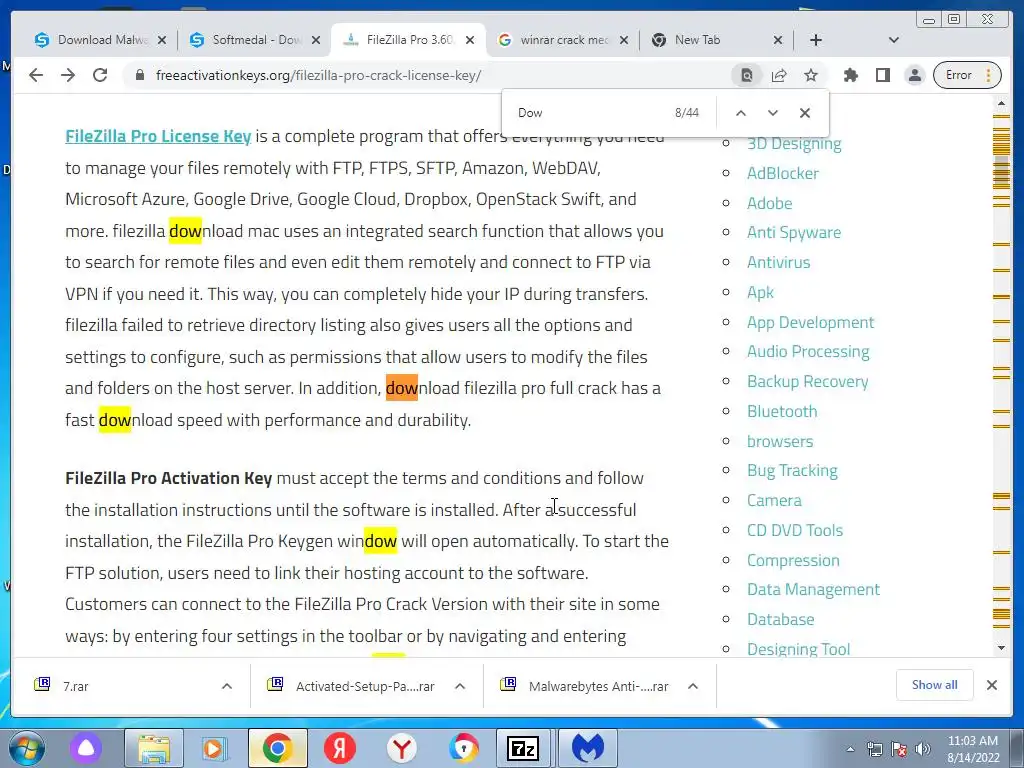This screenshot has height=768, width=1024.
Task: Open Chrome from the taskbar
Action: (278, 748)
